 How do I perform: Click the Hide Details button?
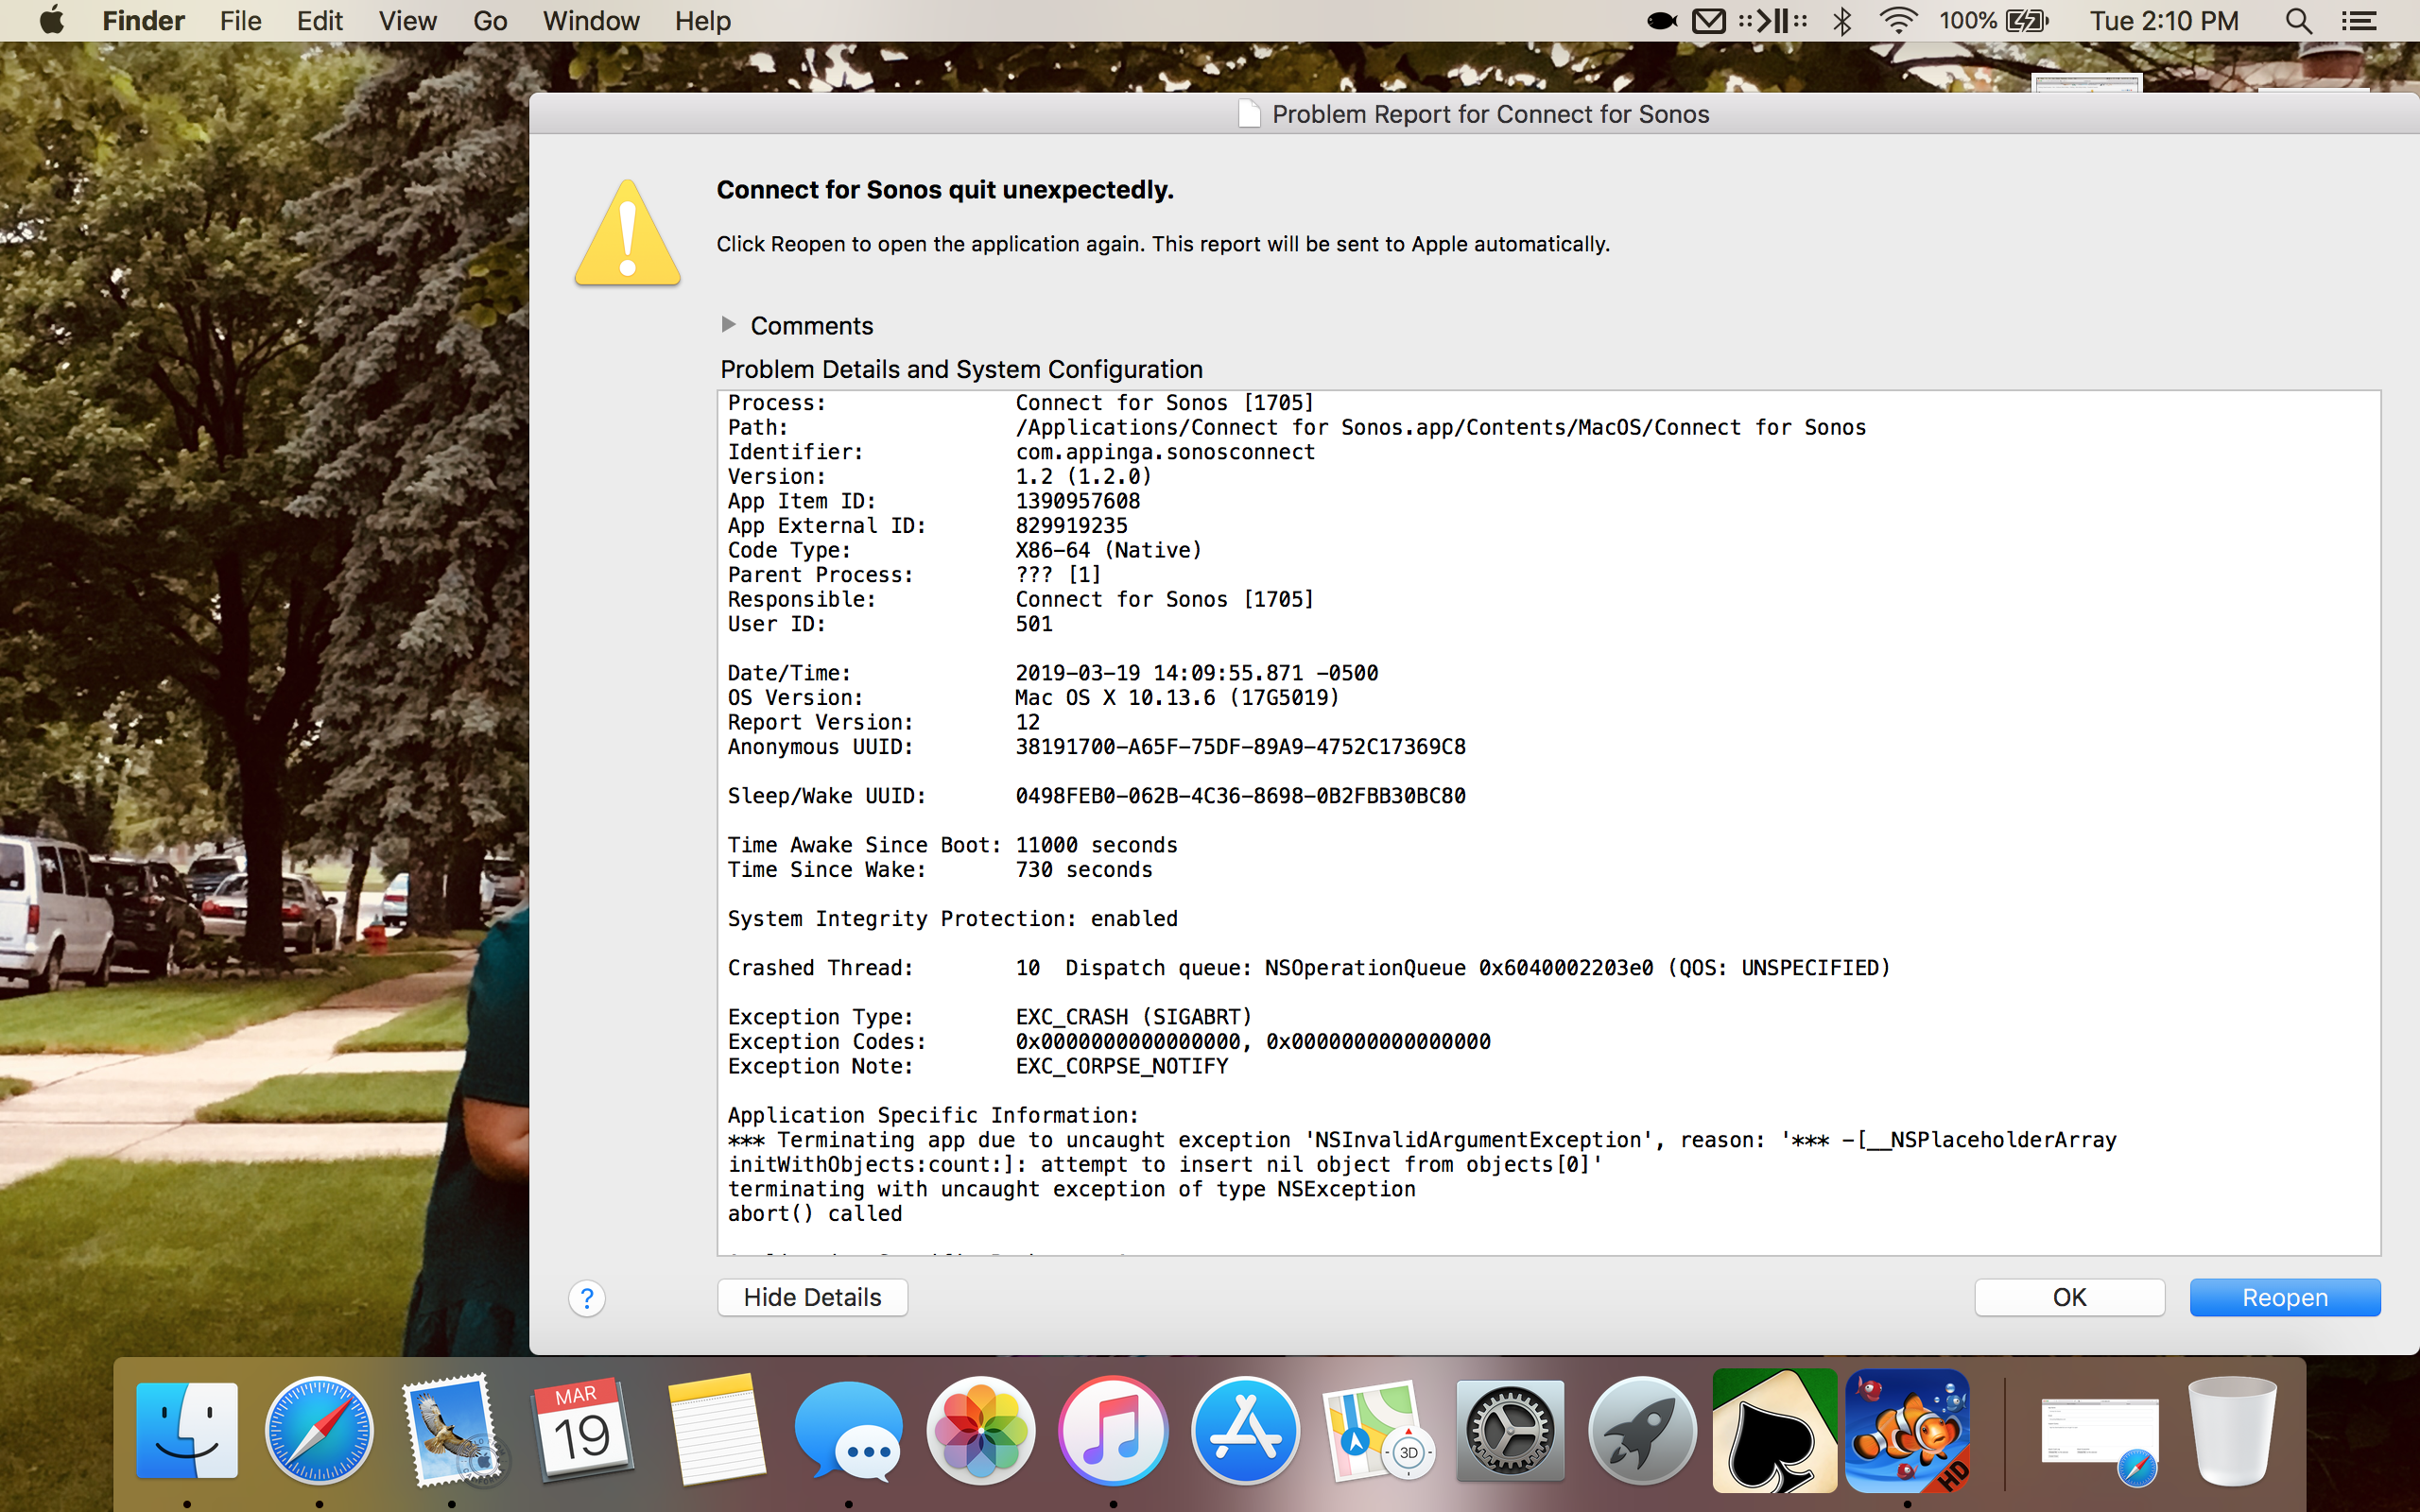812,1297
